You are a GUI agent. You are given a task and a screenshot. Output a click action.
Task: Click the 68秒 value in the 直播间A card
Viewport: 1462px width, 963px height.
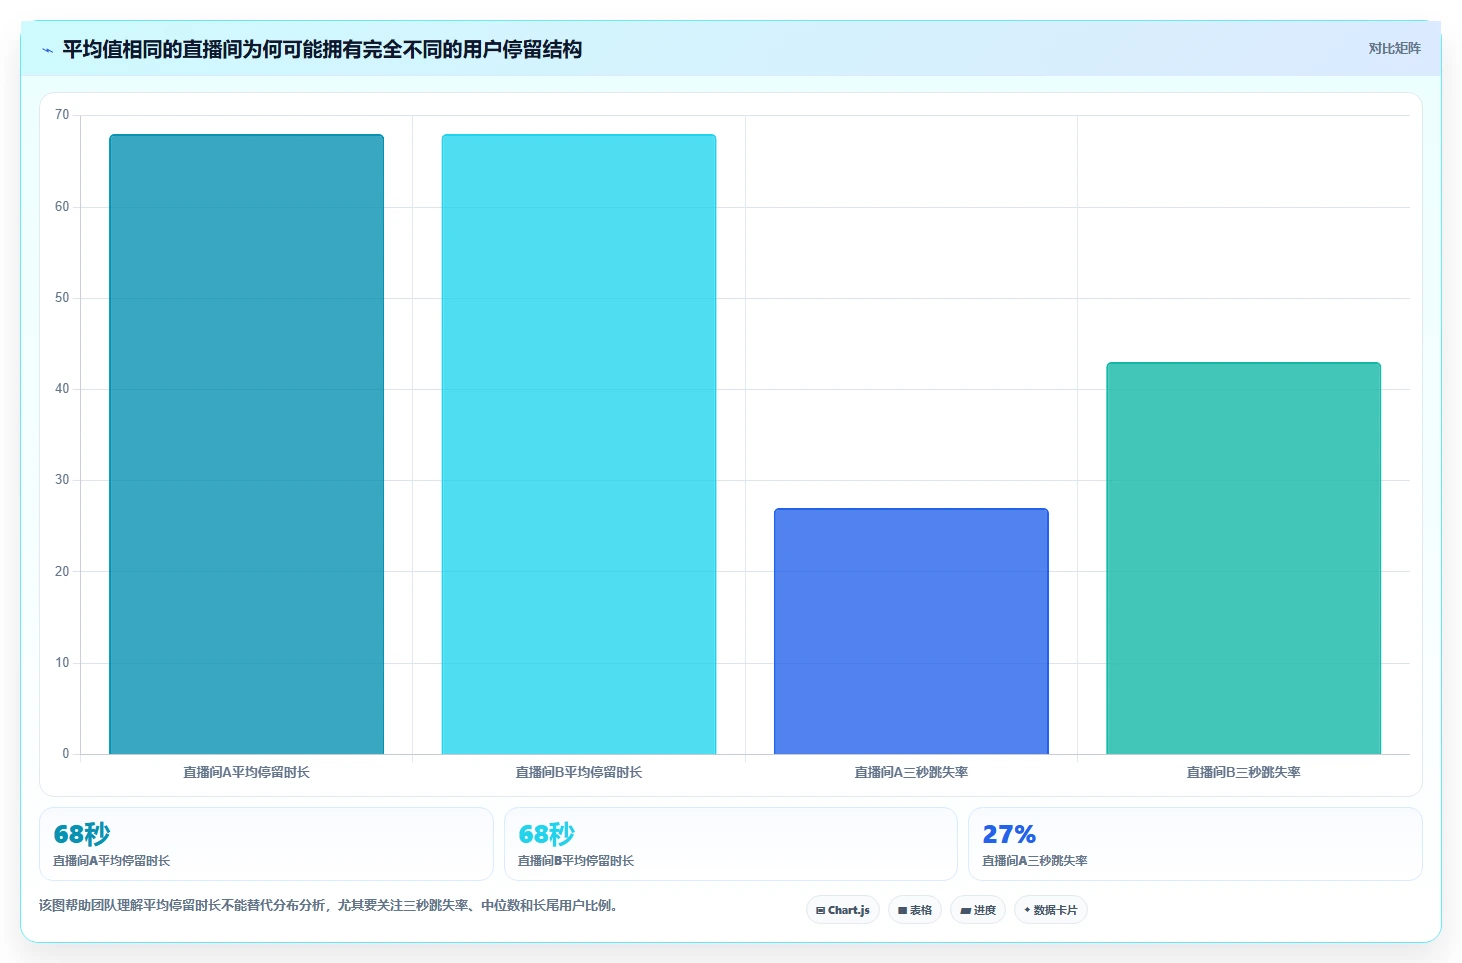point(82,834)
